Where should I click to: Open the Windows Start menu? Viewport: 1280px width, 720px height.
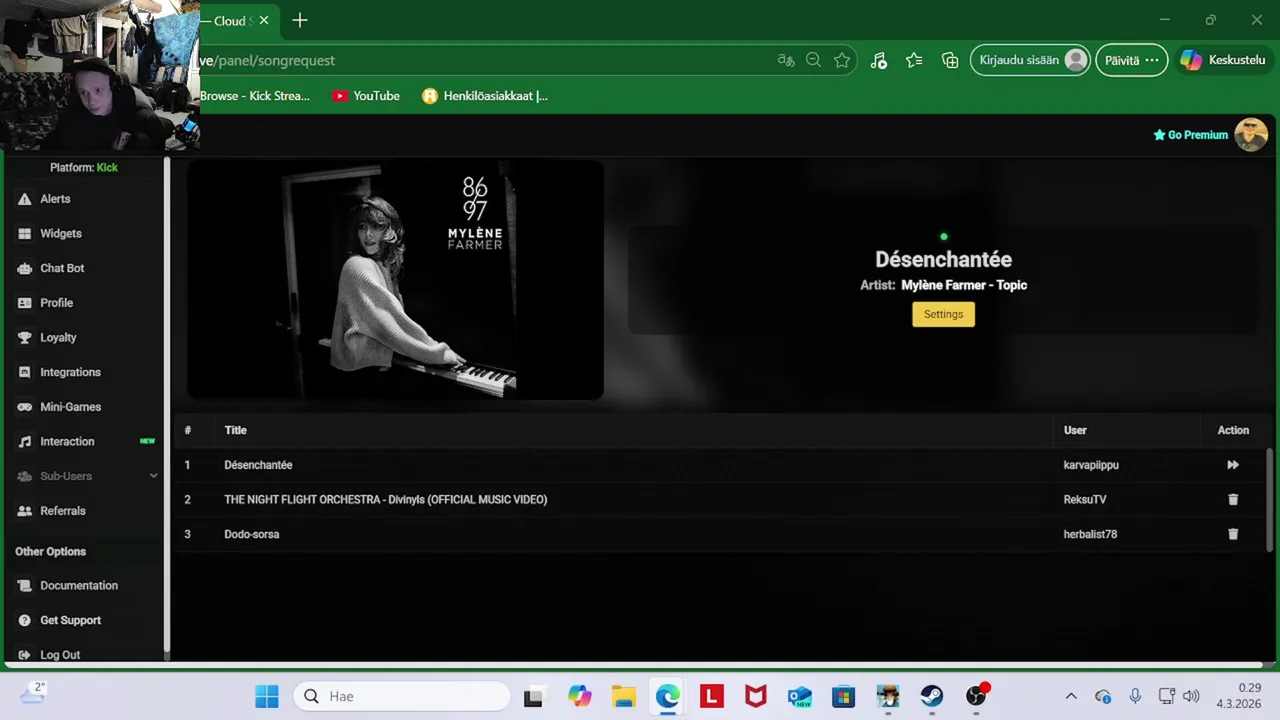(267, 696)
